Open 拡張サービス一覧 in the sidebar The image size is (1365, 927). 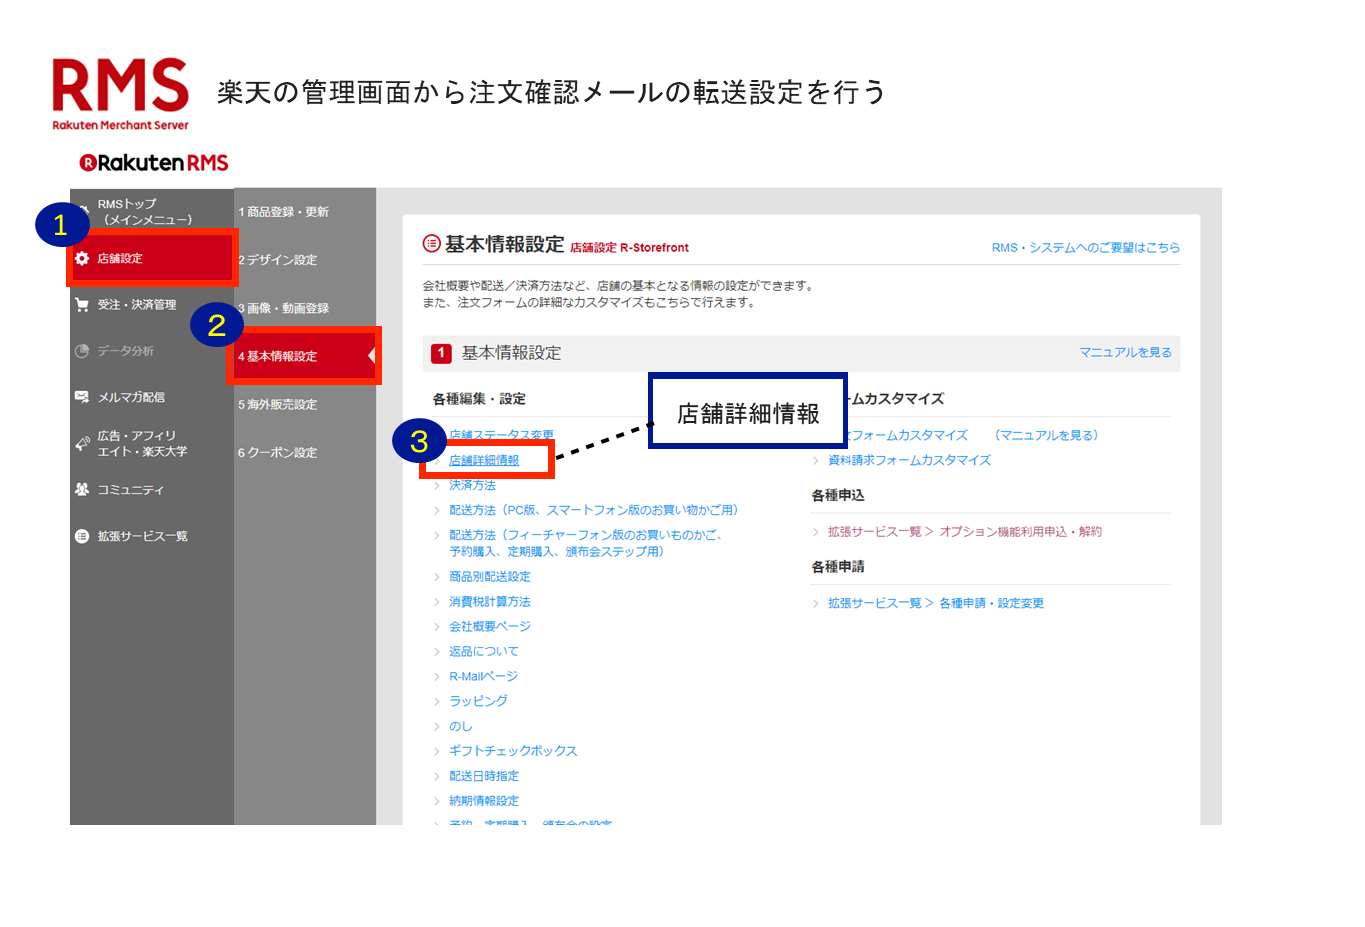click(x=142, y=536)
